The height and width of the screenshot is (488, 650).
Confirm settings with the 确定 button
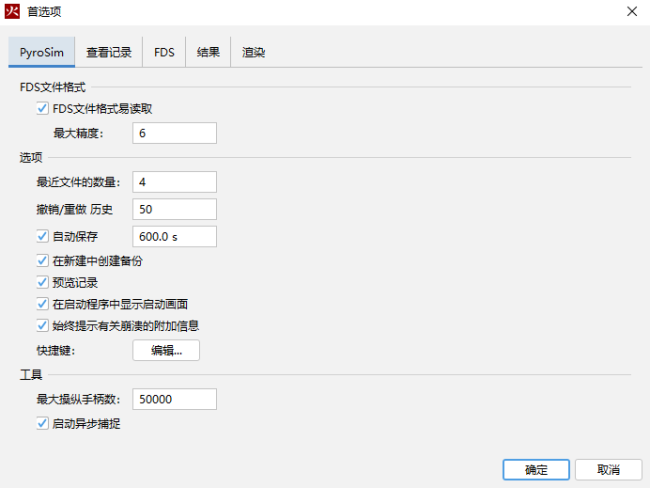point(535,470)
